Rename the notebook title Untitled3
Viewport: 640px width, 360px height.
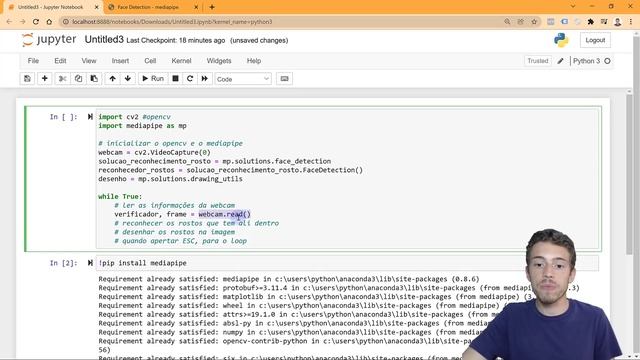pos(104,40)
